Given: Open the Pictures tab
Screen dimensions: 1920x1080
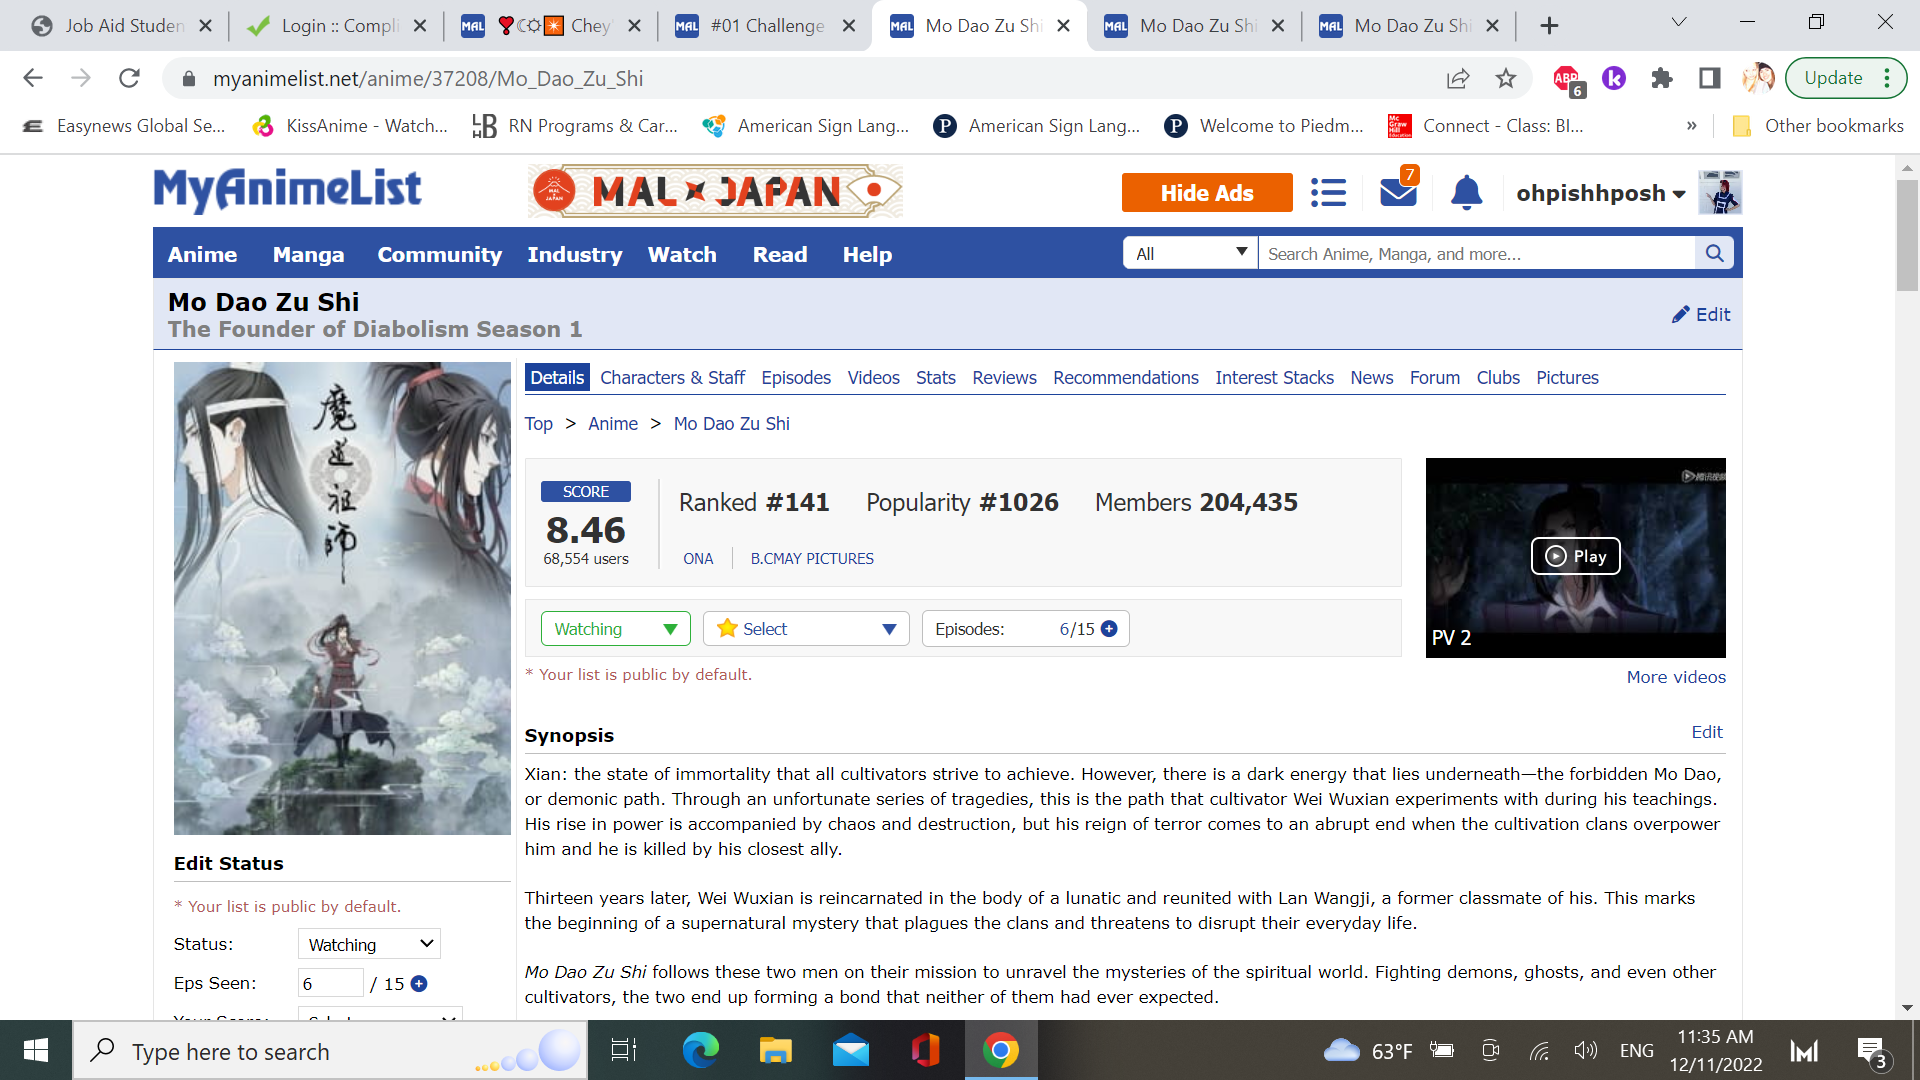Looking at the screenshot, I should pos(1567,377).
